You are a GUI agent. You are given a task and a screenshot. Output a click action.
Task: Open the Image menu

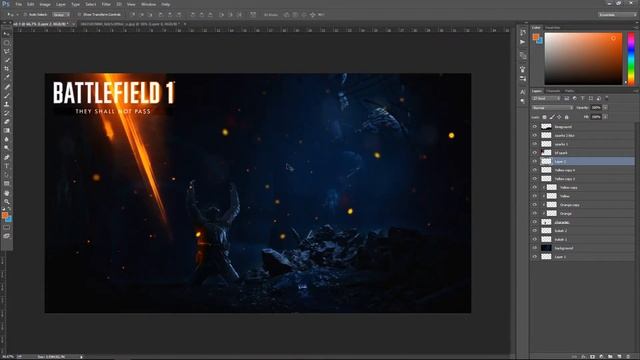click(x=45, y=4)
